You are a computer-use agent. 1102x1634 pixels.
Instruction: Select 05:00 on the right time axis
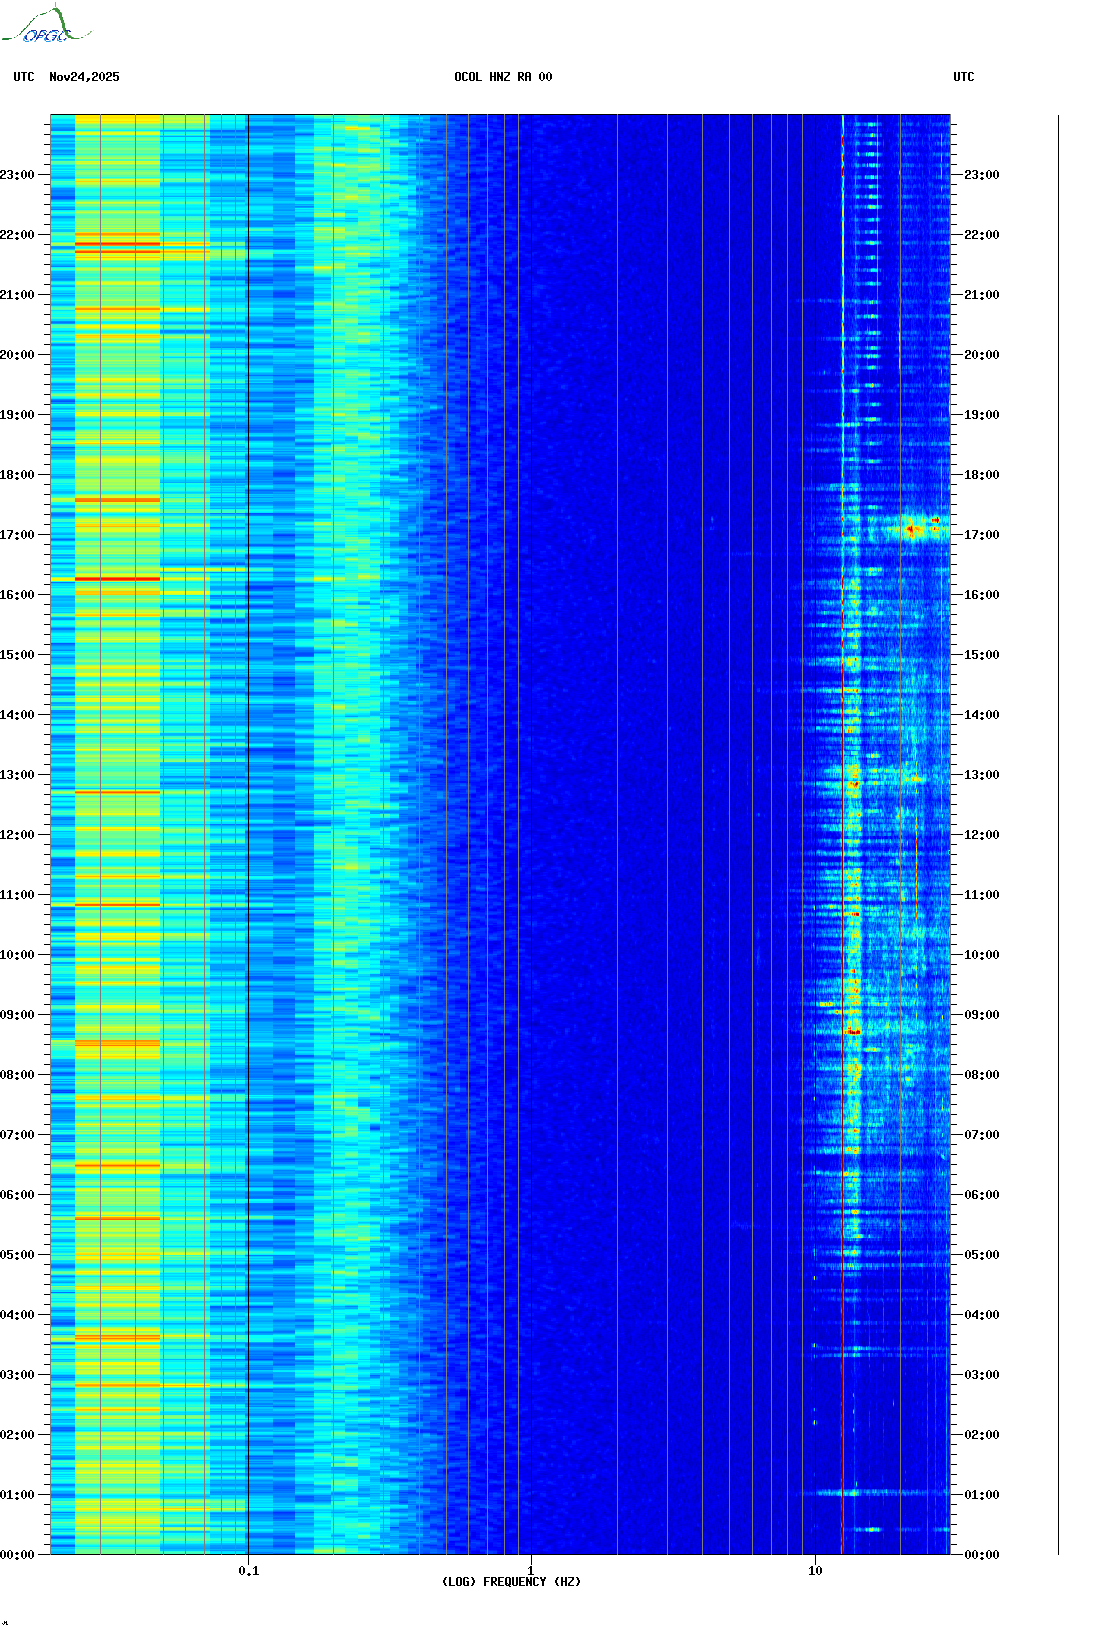pos(982,1255)
